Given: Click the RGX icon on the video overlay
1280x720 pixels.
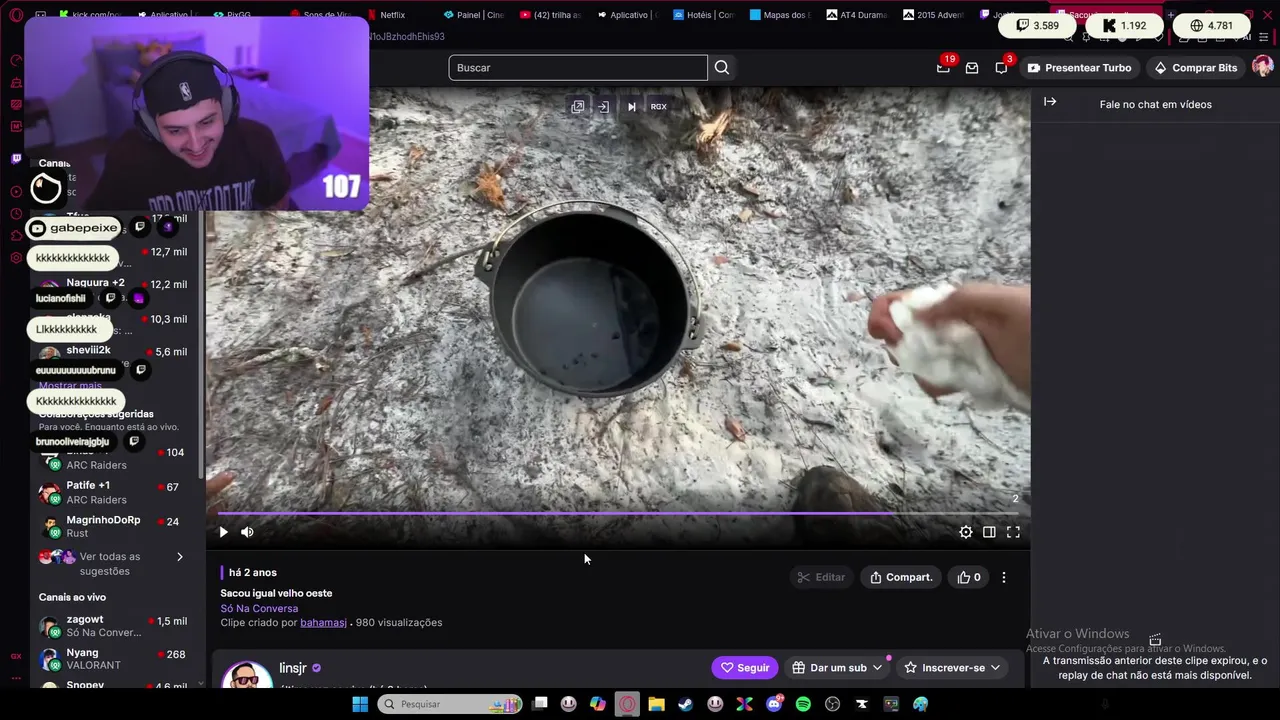Looking at the screenshot, I should click(x=658, y=106).
